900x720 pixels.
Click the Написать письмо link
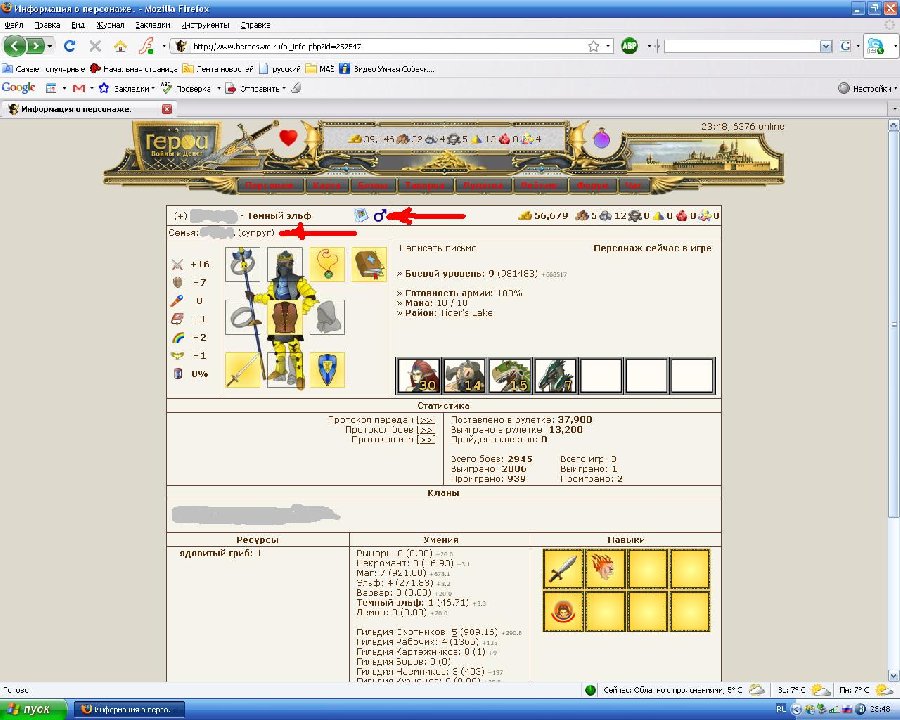437,248
